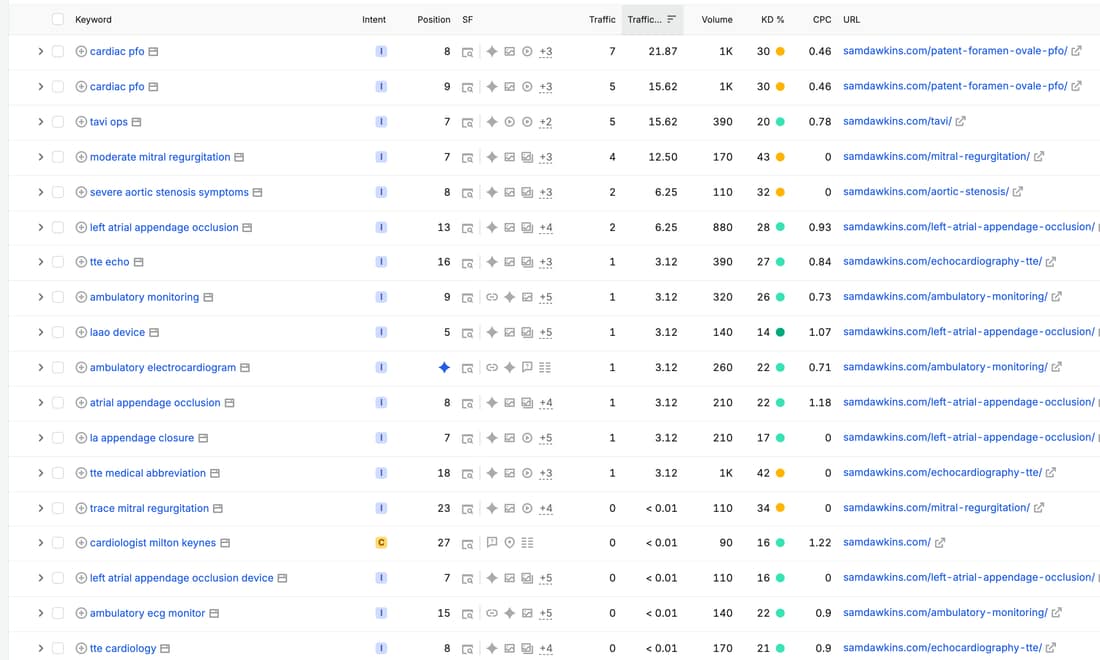Viewport: 1100px width, 660px height.
Task: Open samdawkins.com/aortic-stenosis/ URL link
Action: click(925, 191)
